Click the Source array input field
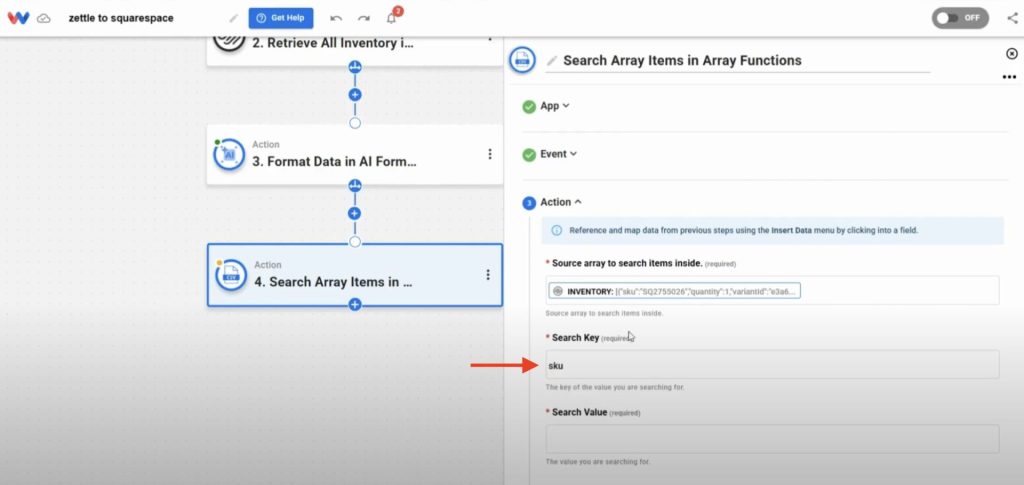 [773, 290]
